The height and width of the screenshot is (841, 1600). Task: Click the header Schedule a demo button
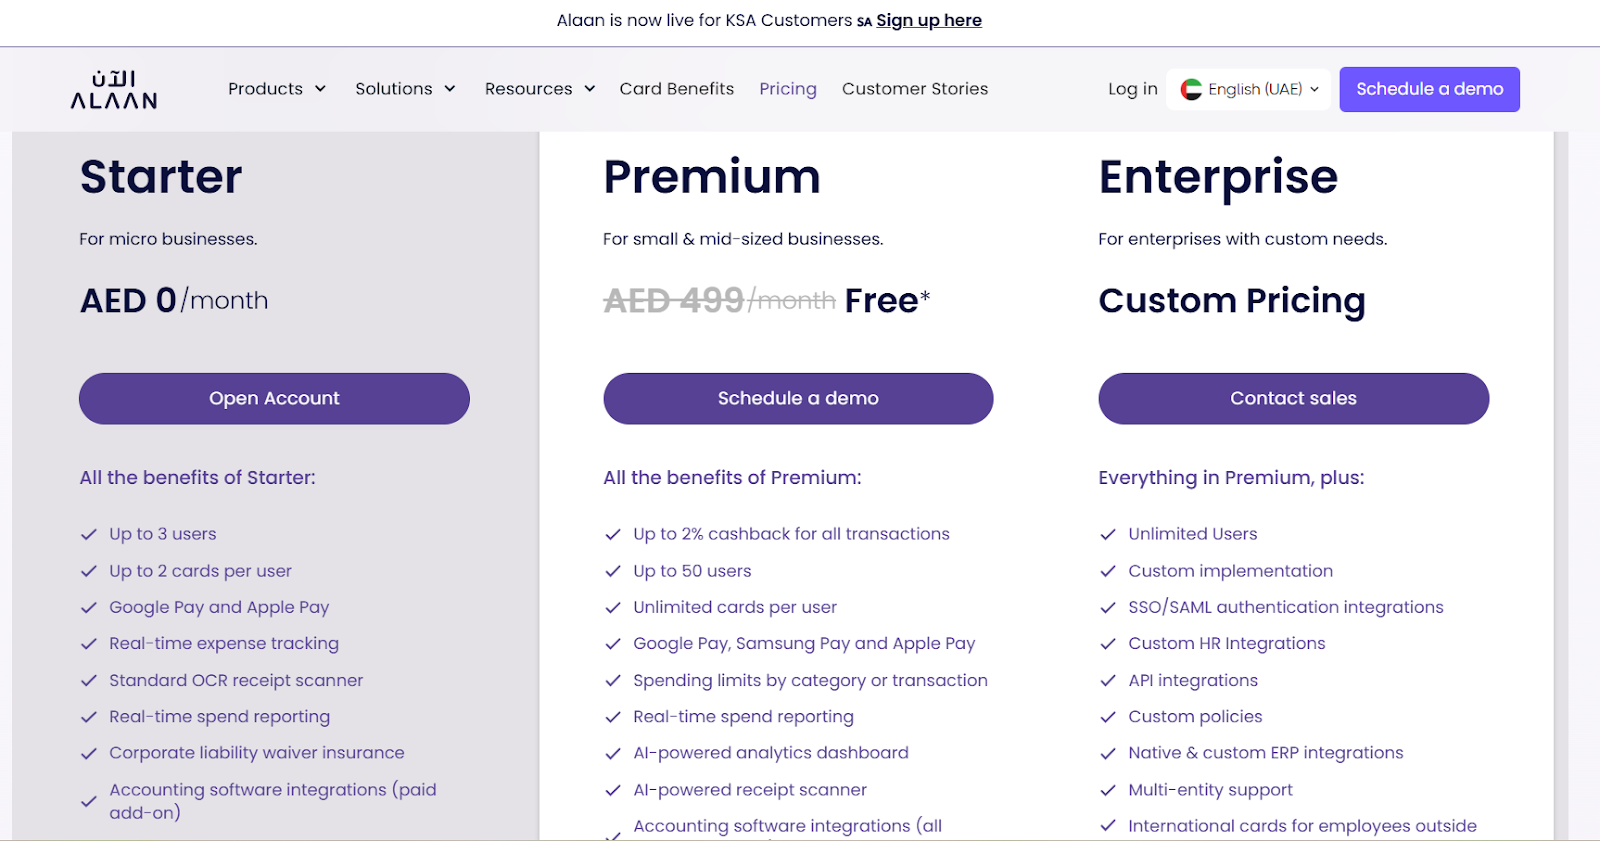[x=1430, y=89]
